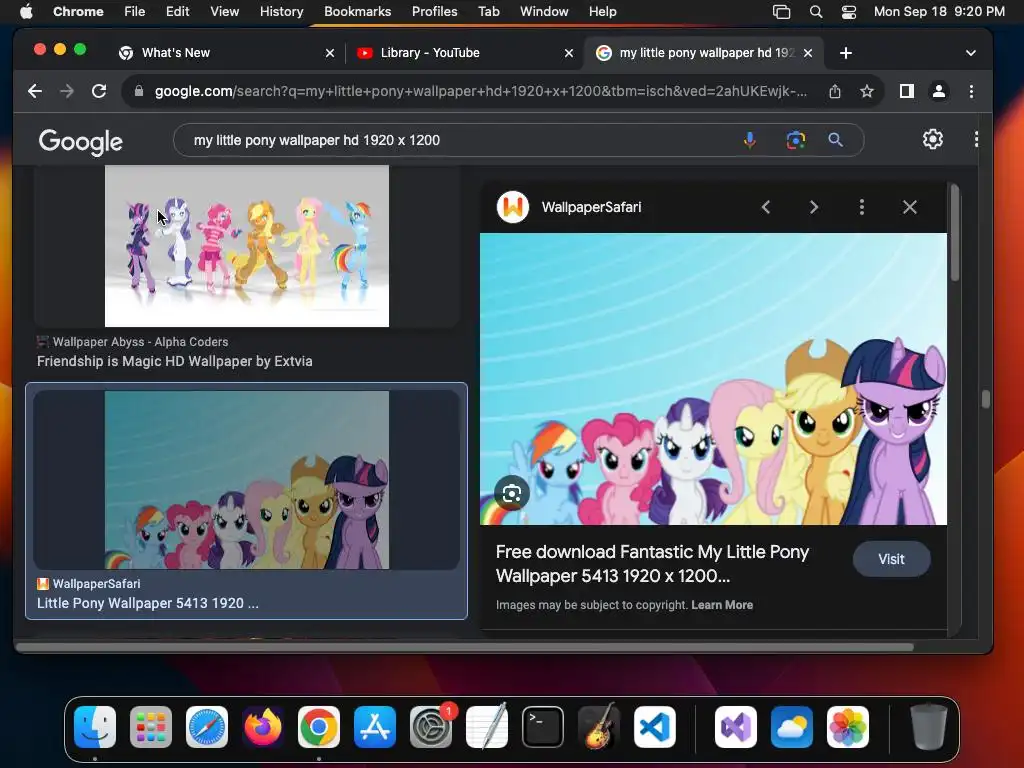The height and width of the screenshot is (768, 1024).
Task: Click the Visit button
Action: (x=891, y=559)
